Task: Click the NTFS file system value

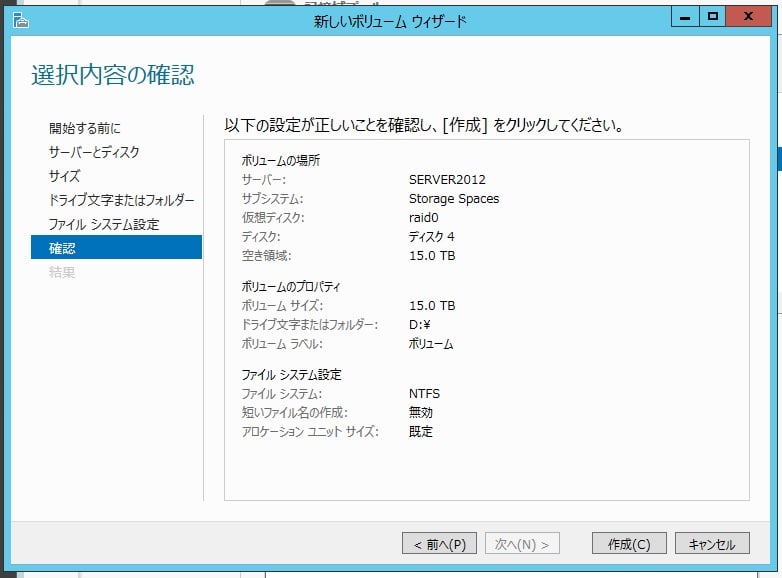Action: click(424, 393)
